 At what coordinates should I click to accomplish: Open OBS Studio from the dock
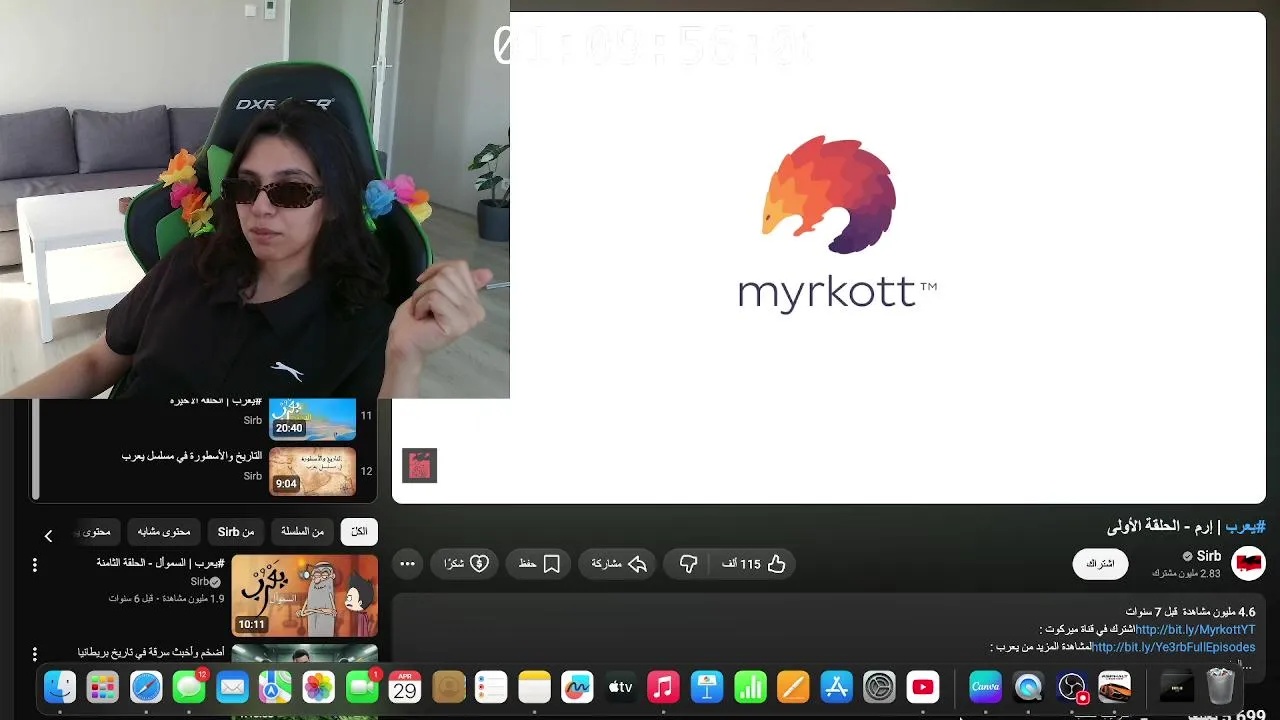[x=1072, y=687]
